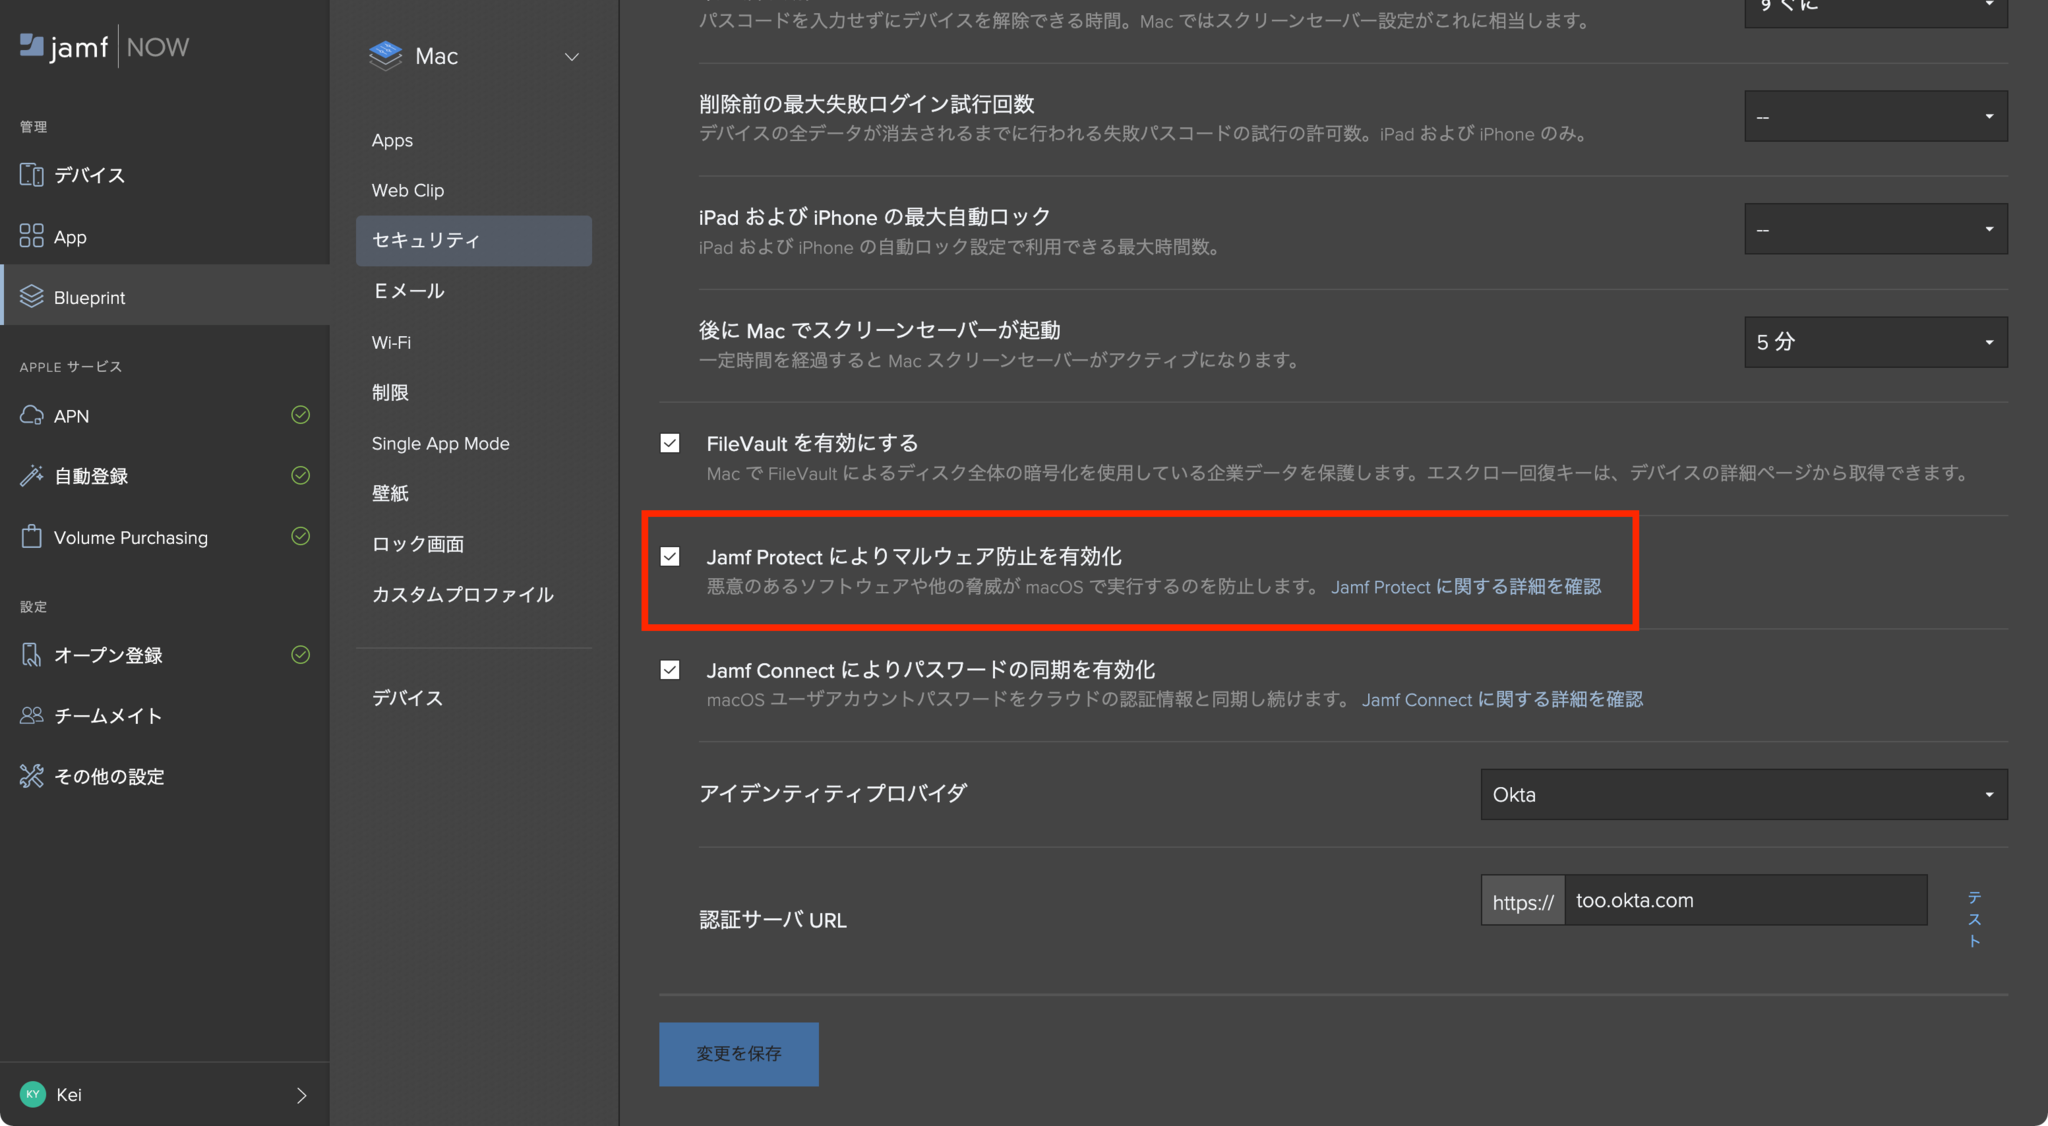Click the green check next to 自動登録
This screenshot has height=1126, width=2048.
(300, 476)
